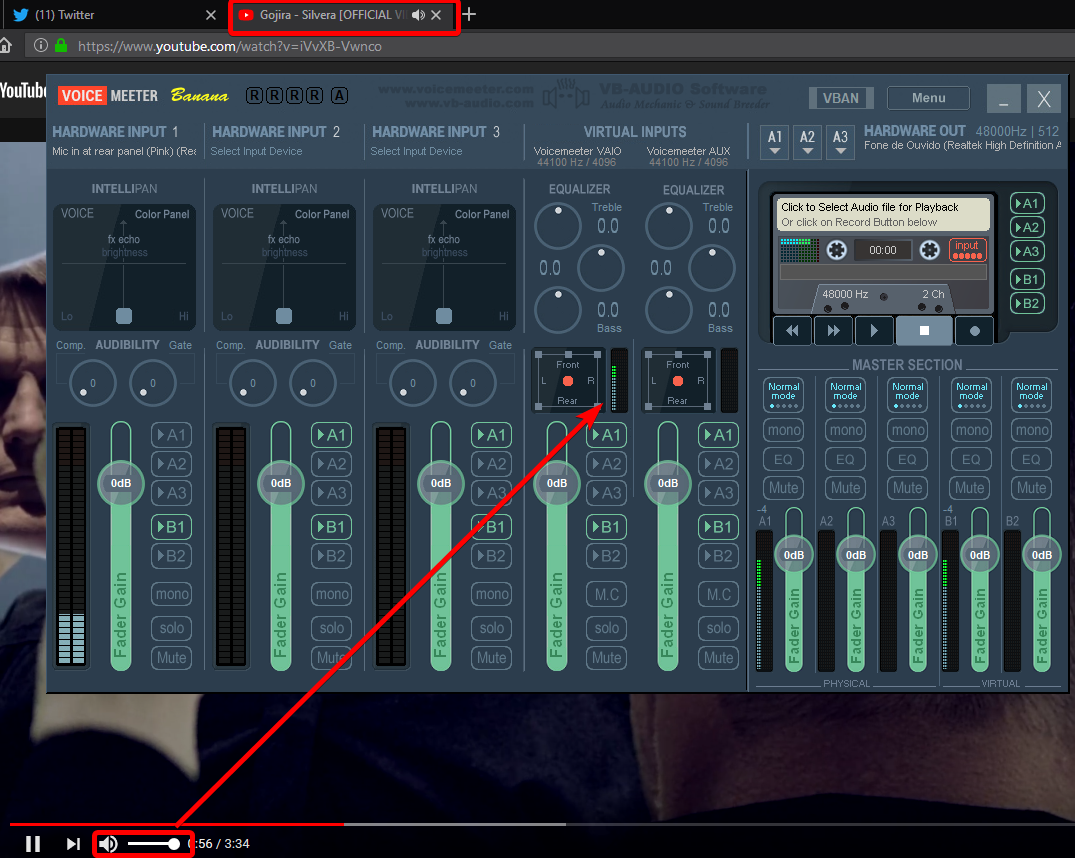The image size is (1075, 858).
Task: Enable EQ on master bus A1
Action: [784, 459]
